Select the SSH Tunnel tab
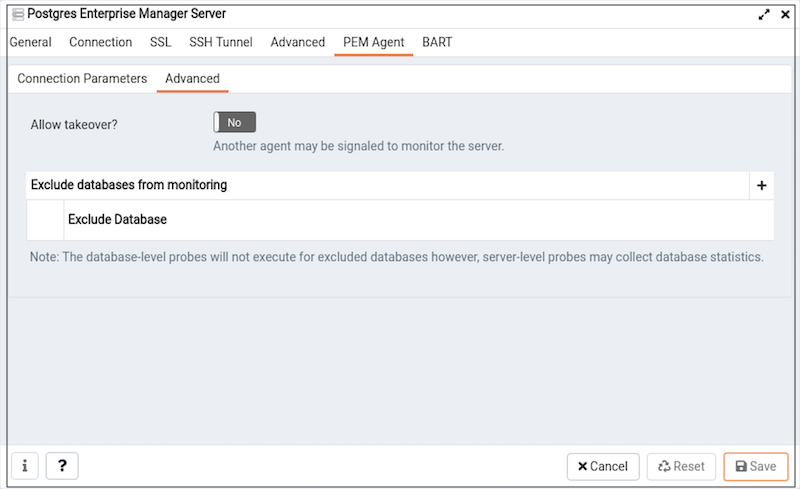This screenshot has width=800, height=489. click(x=220, y=42)
